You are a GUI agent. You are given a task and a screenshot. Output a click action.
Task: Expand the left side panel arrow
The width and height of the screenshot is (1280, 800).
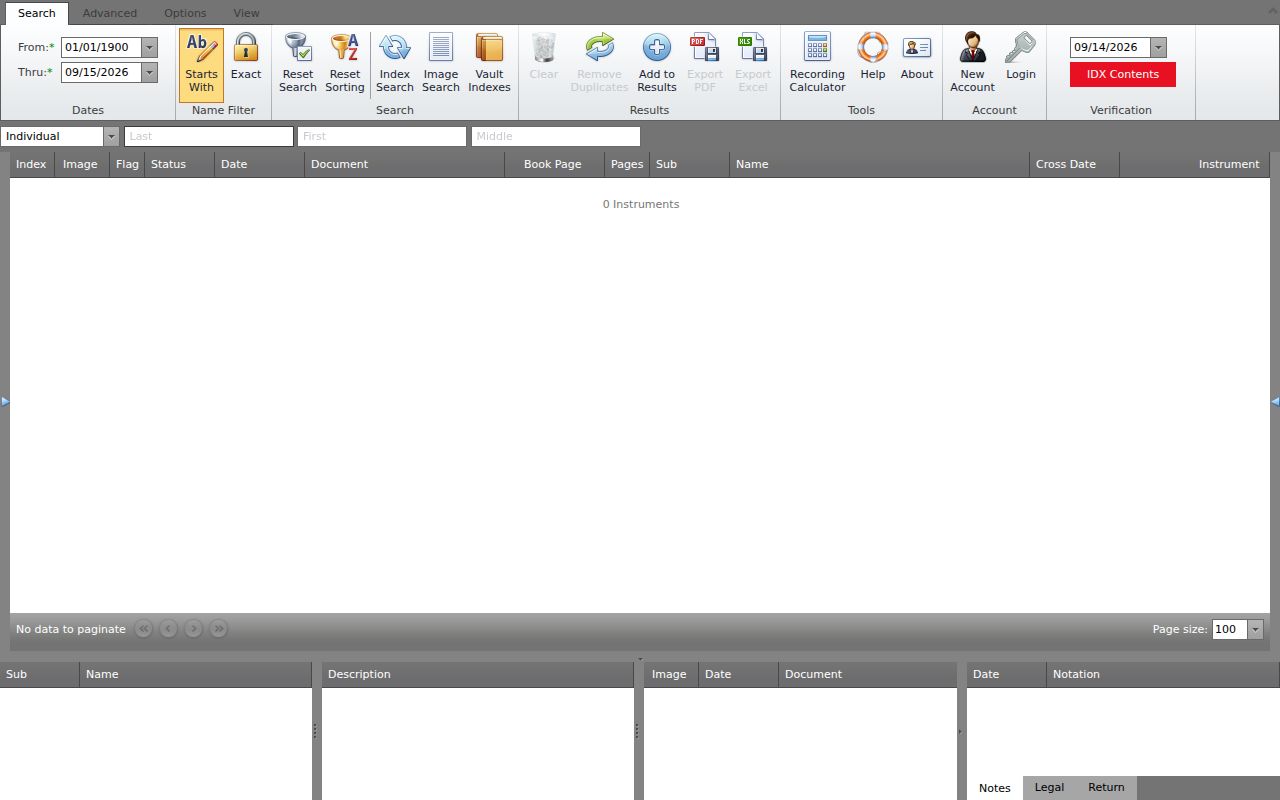[x=5, y=401]
